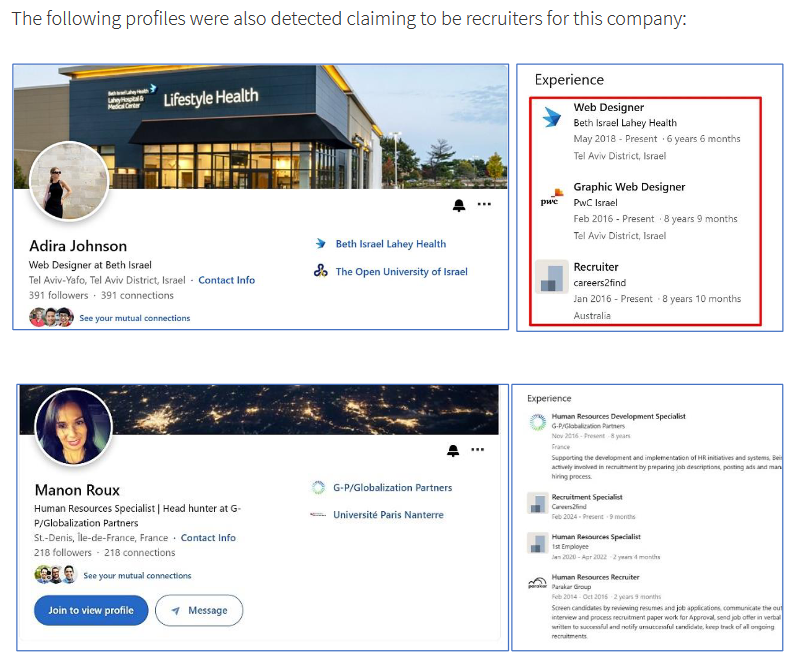See mutual connections with Manon Roux

(137, 576)
